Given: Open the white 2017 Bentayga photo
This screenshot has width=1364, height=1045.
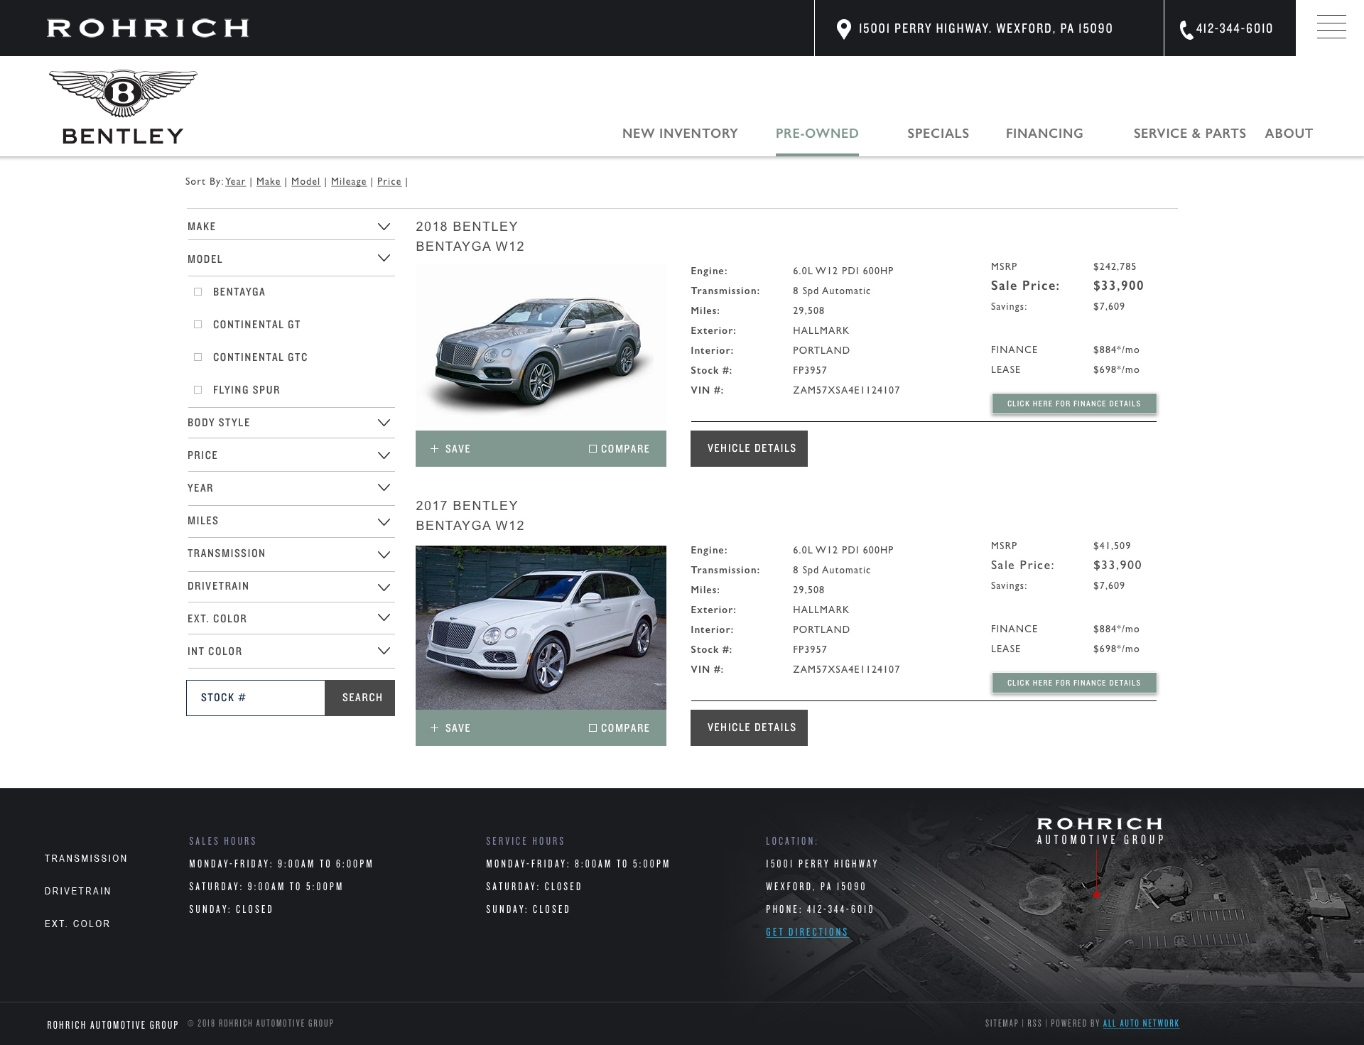Looking at the screenshot, I should click(x=541, y=627).
